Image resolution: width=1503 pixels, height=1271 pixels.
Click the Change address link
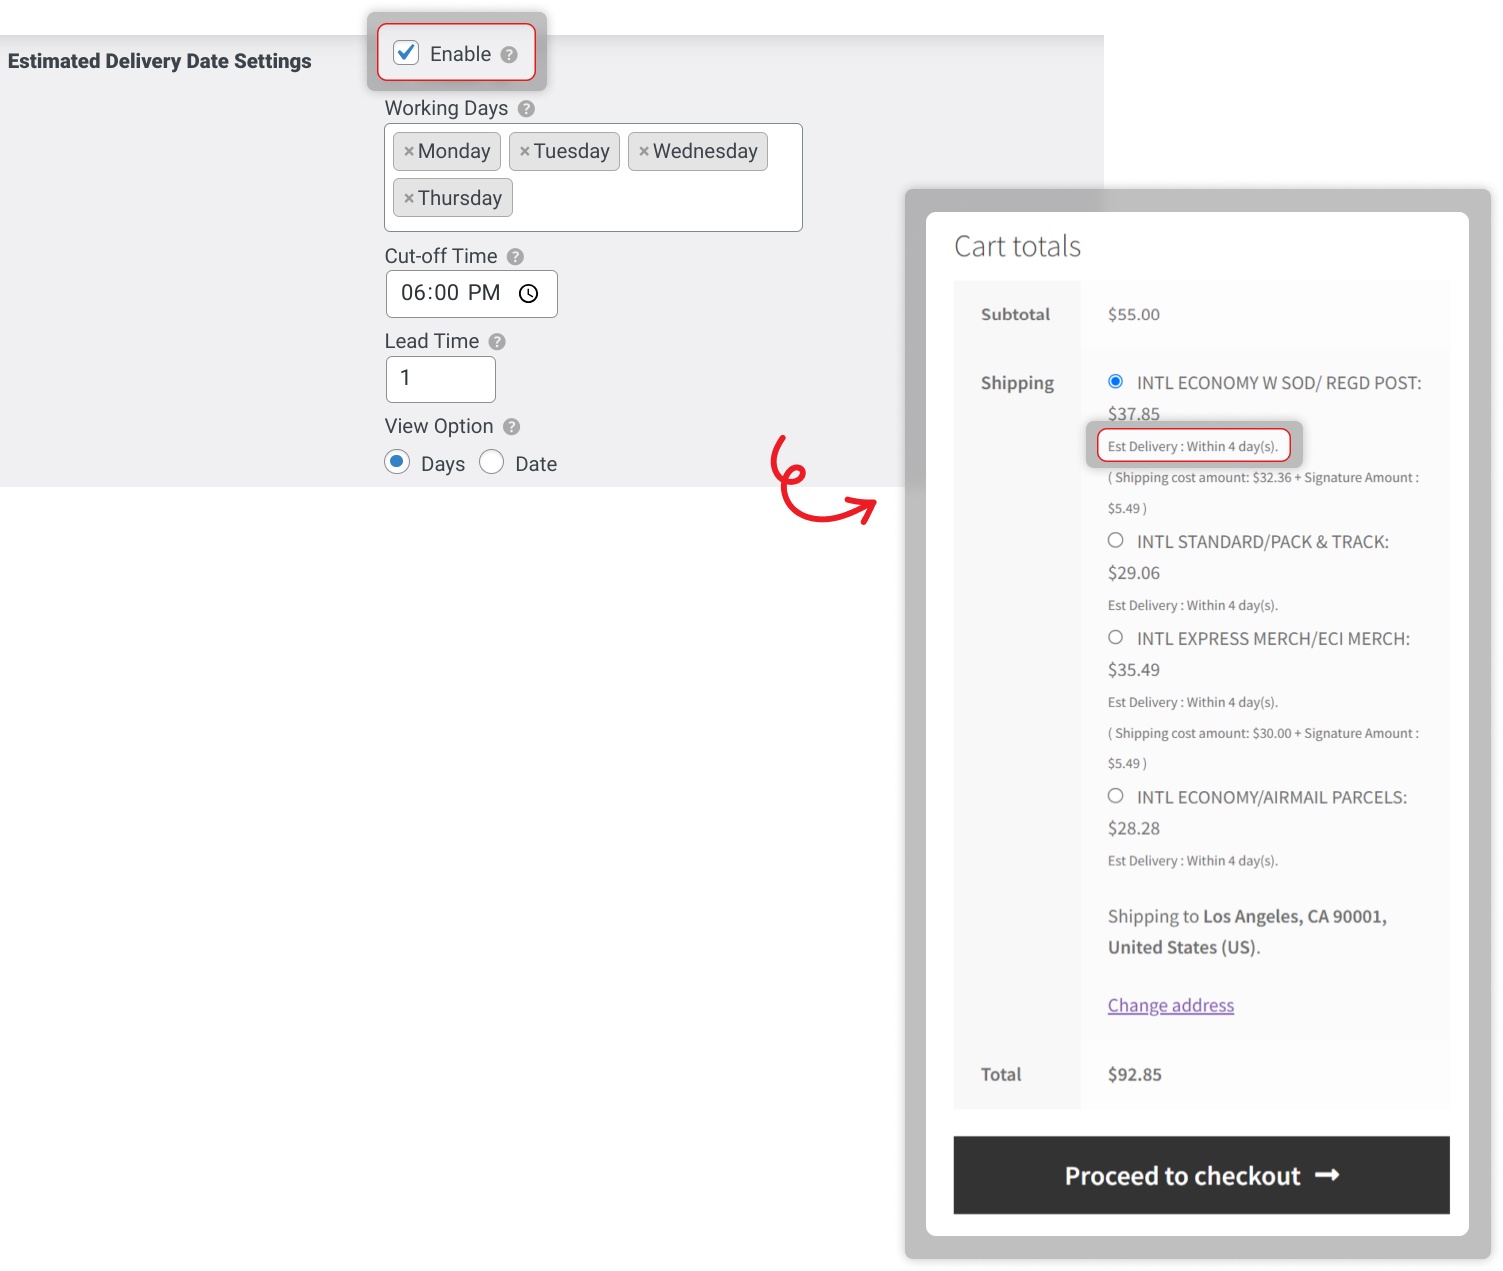coord(1170,1005)
